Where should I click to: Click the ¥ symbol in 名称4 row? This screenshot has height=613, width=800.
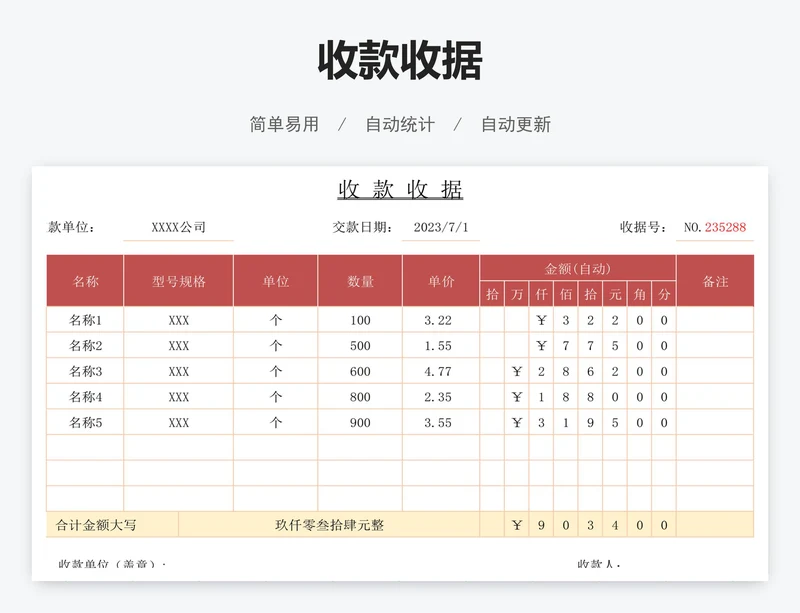point(517,397)
